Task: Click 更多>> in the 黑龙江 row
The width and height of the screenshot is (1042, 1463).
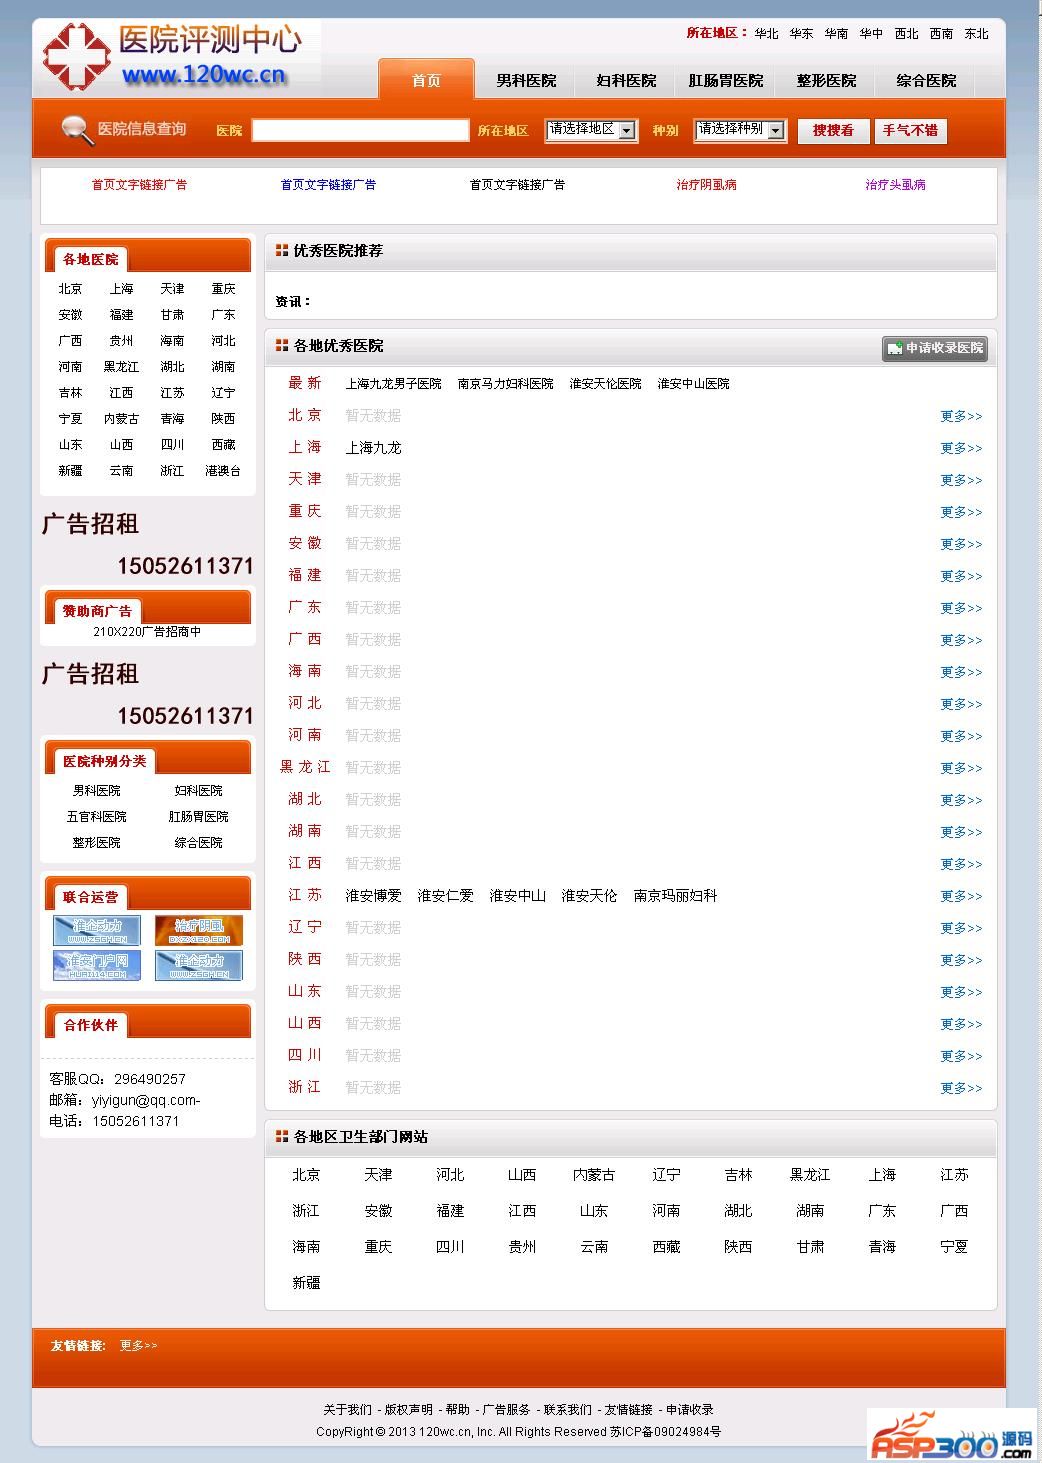Action: (961, 768)
